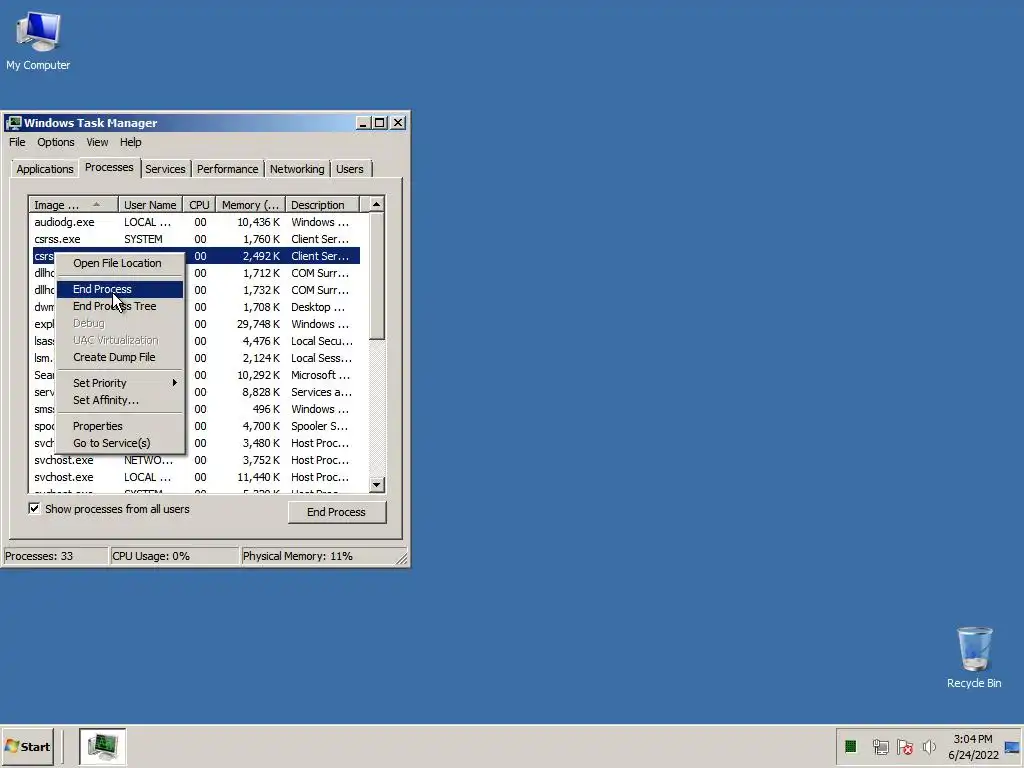Expand the Set Priority submenu
Viewport: 1024px width, 768px height.
pos(120,383)
